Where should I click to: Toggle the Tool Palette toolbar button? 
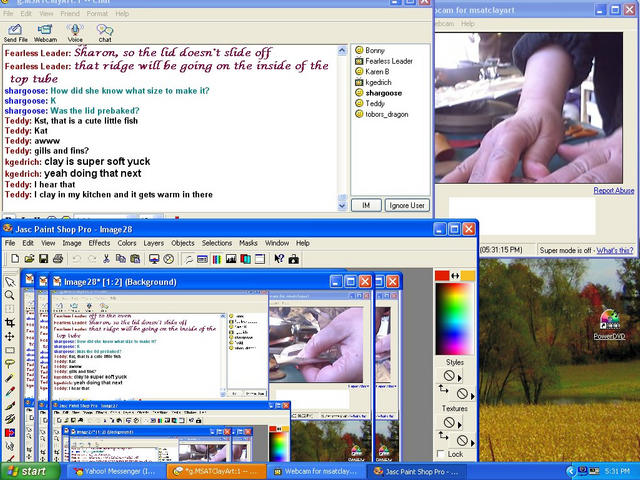[188, 259]
